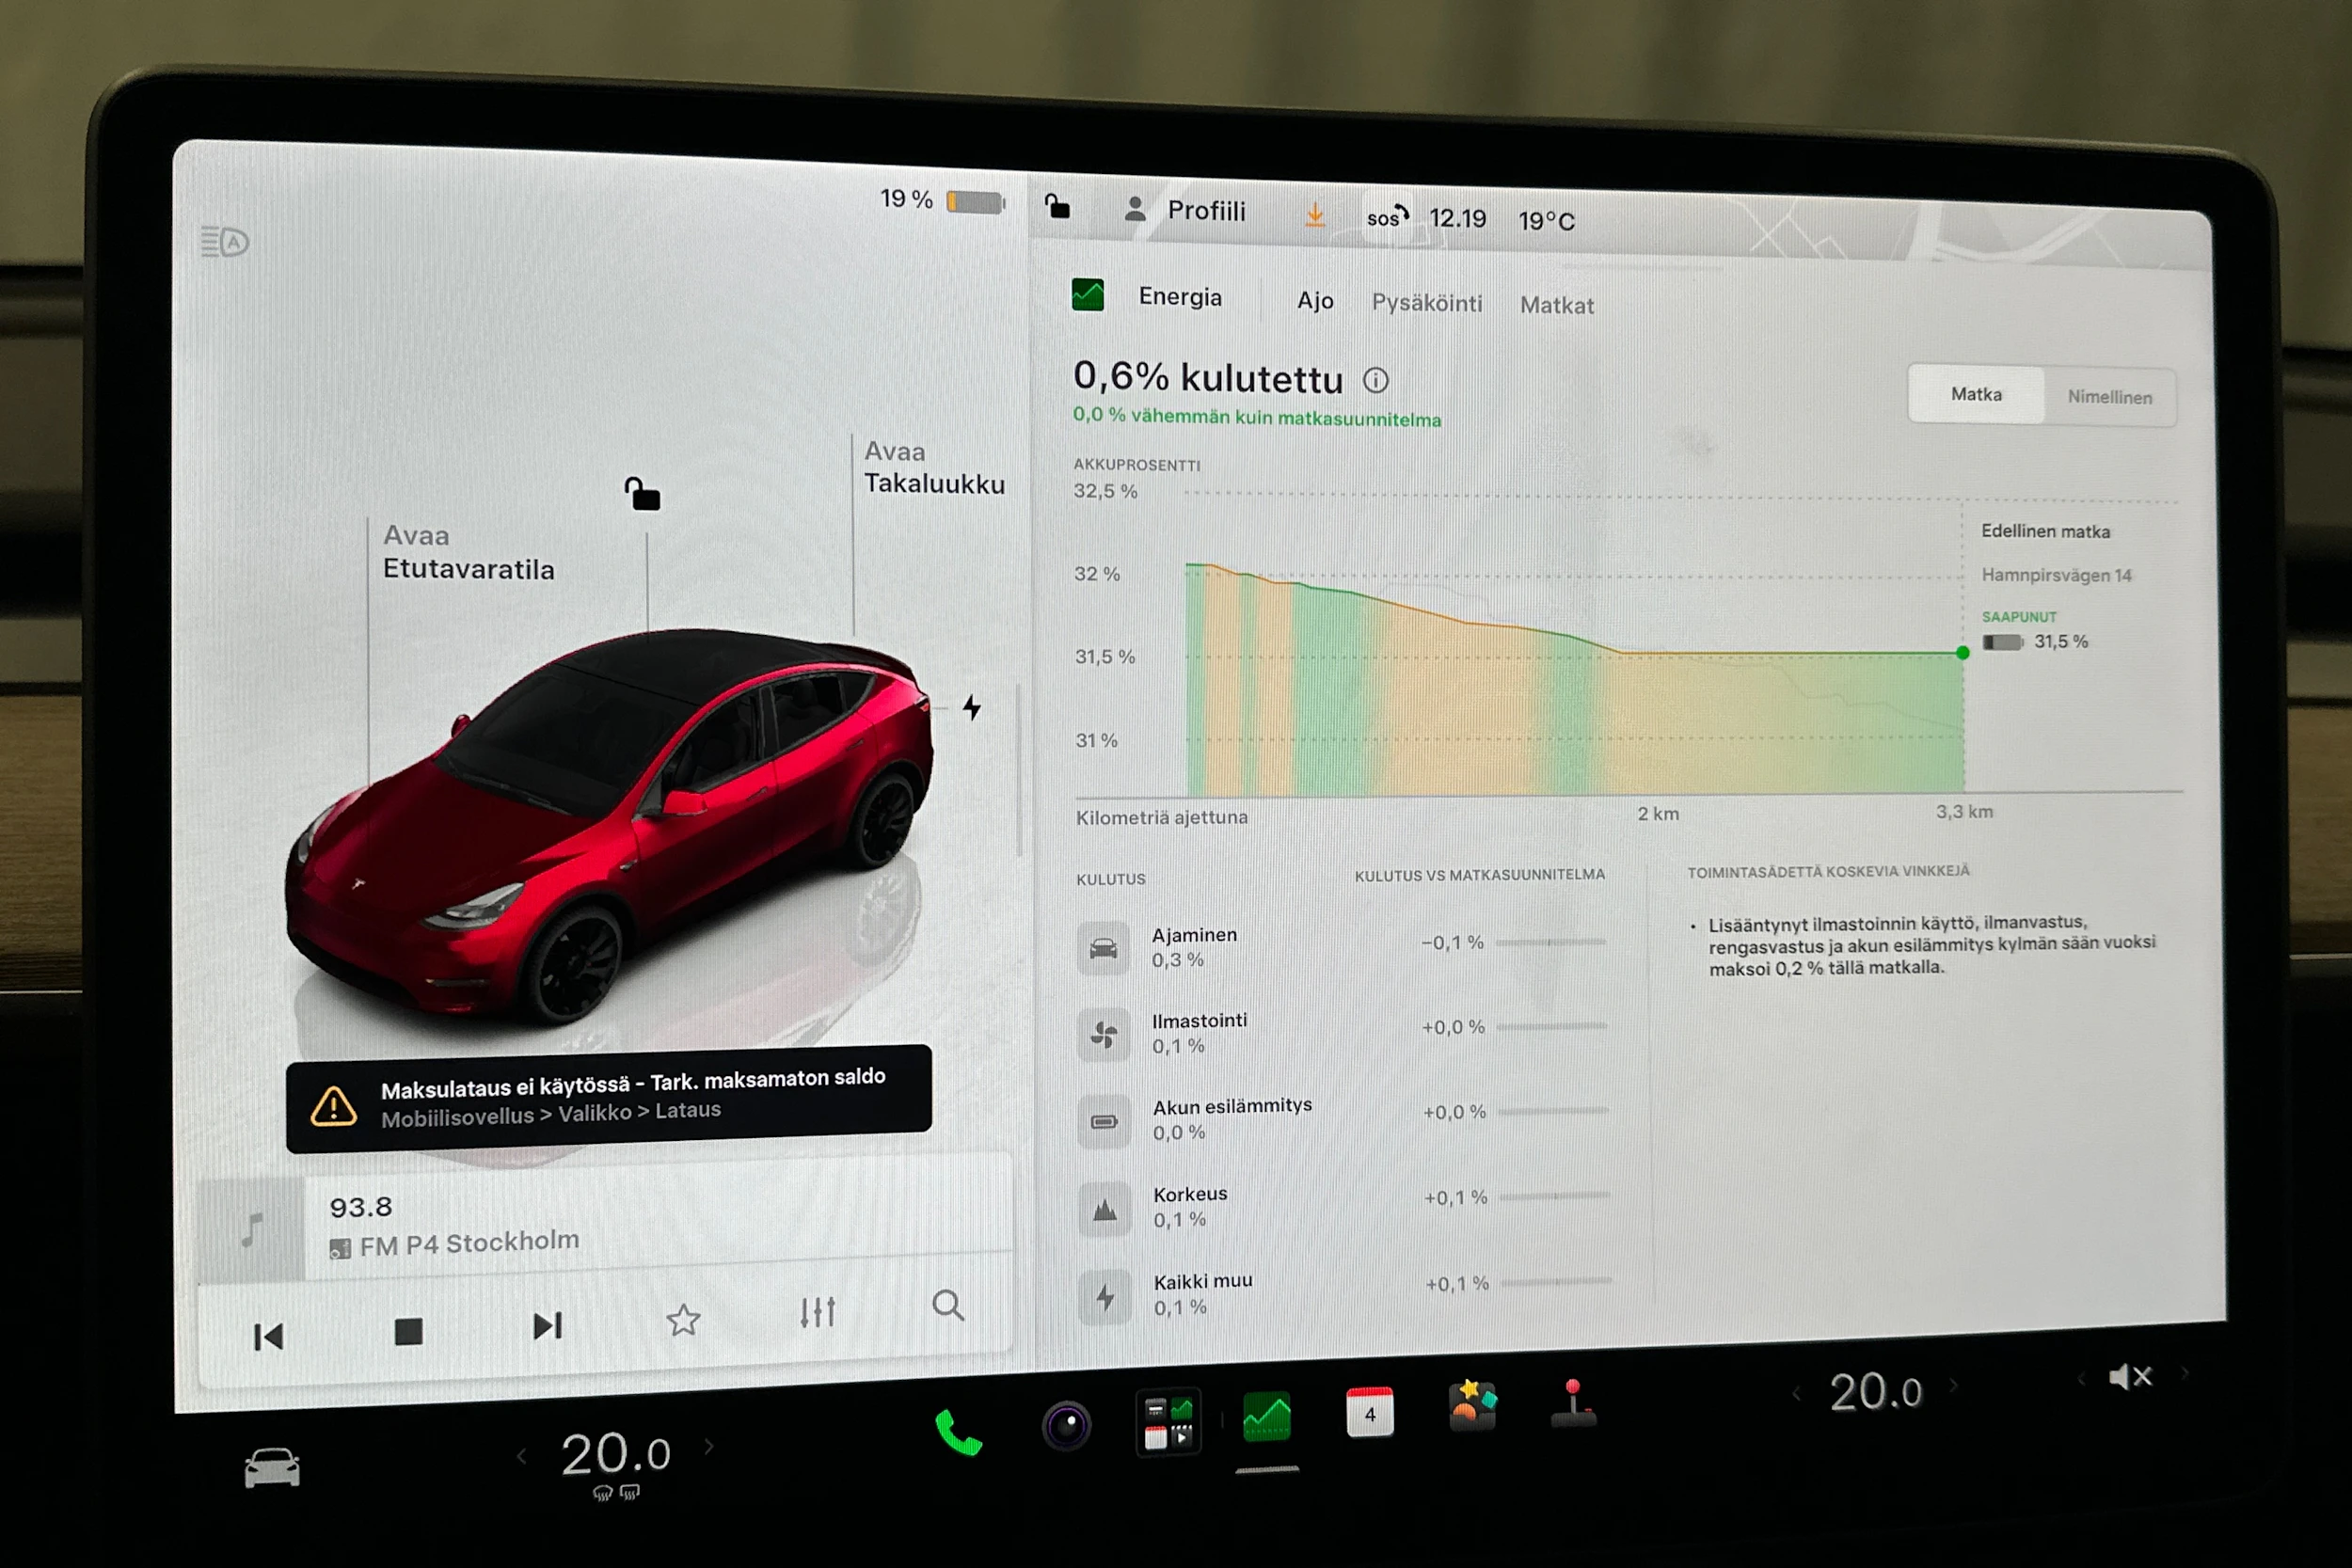Open the charge port lightning icon by the car

coord(971,708)
